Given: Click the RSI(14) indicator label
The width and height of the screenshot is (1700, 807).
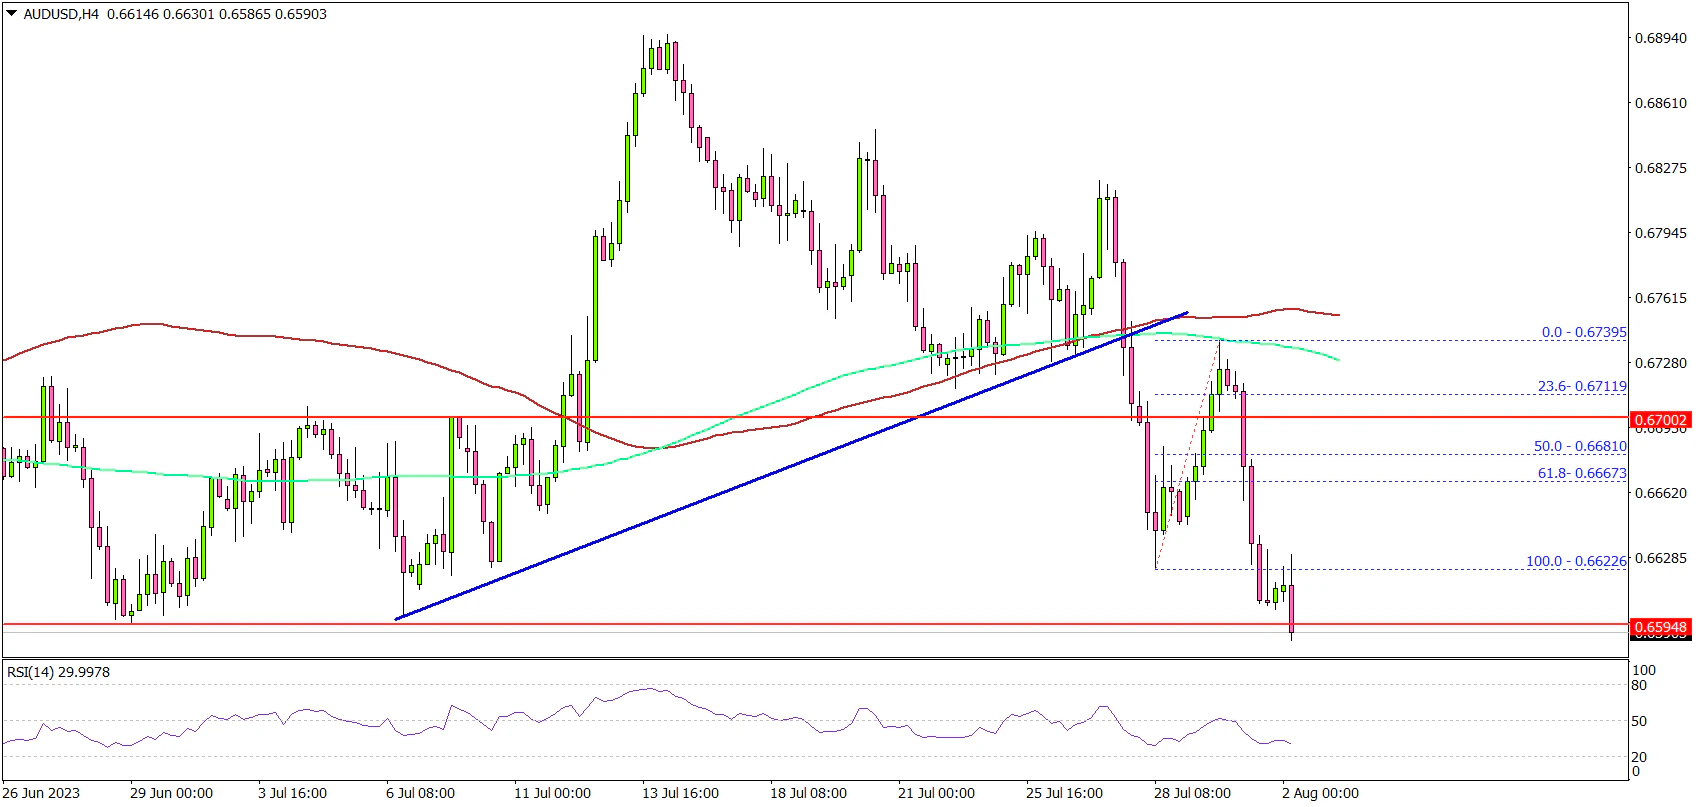Looking at the screenshot, I should pos(58,672).
